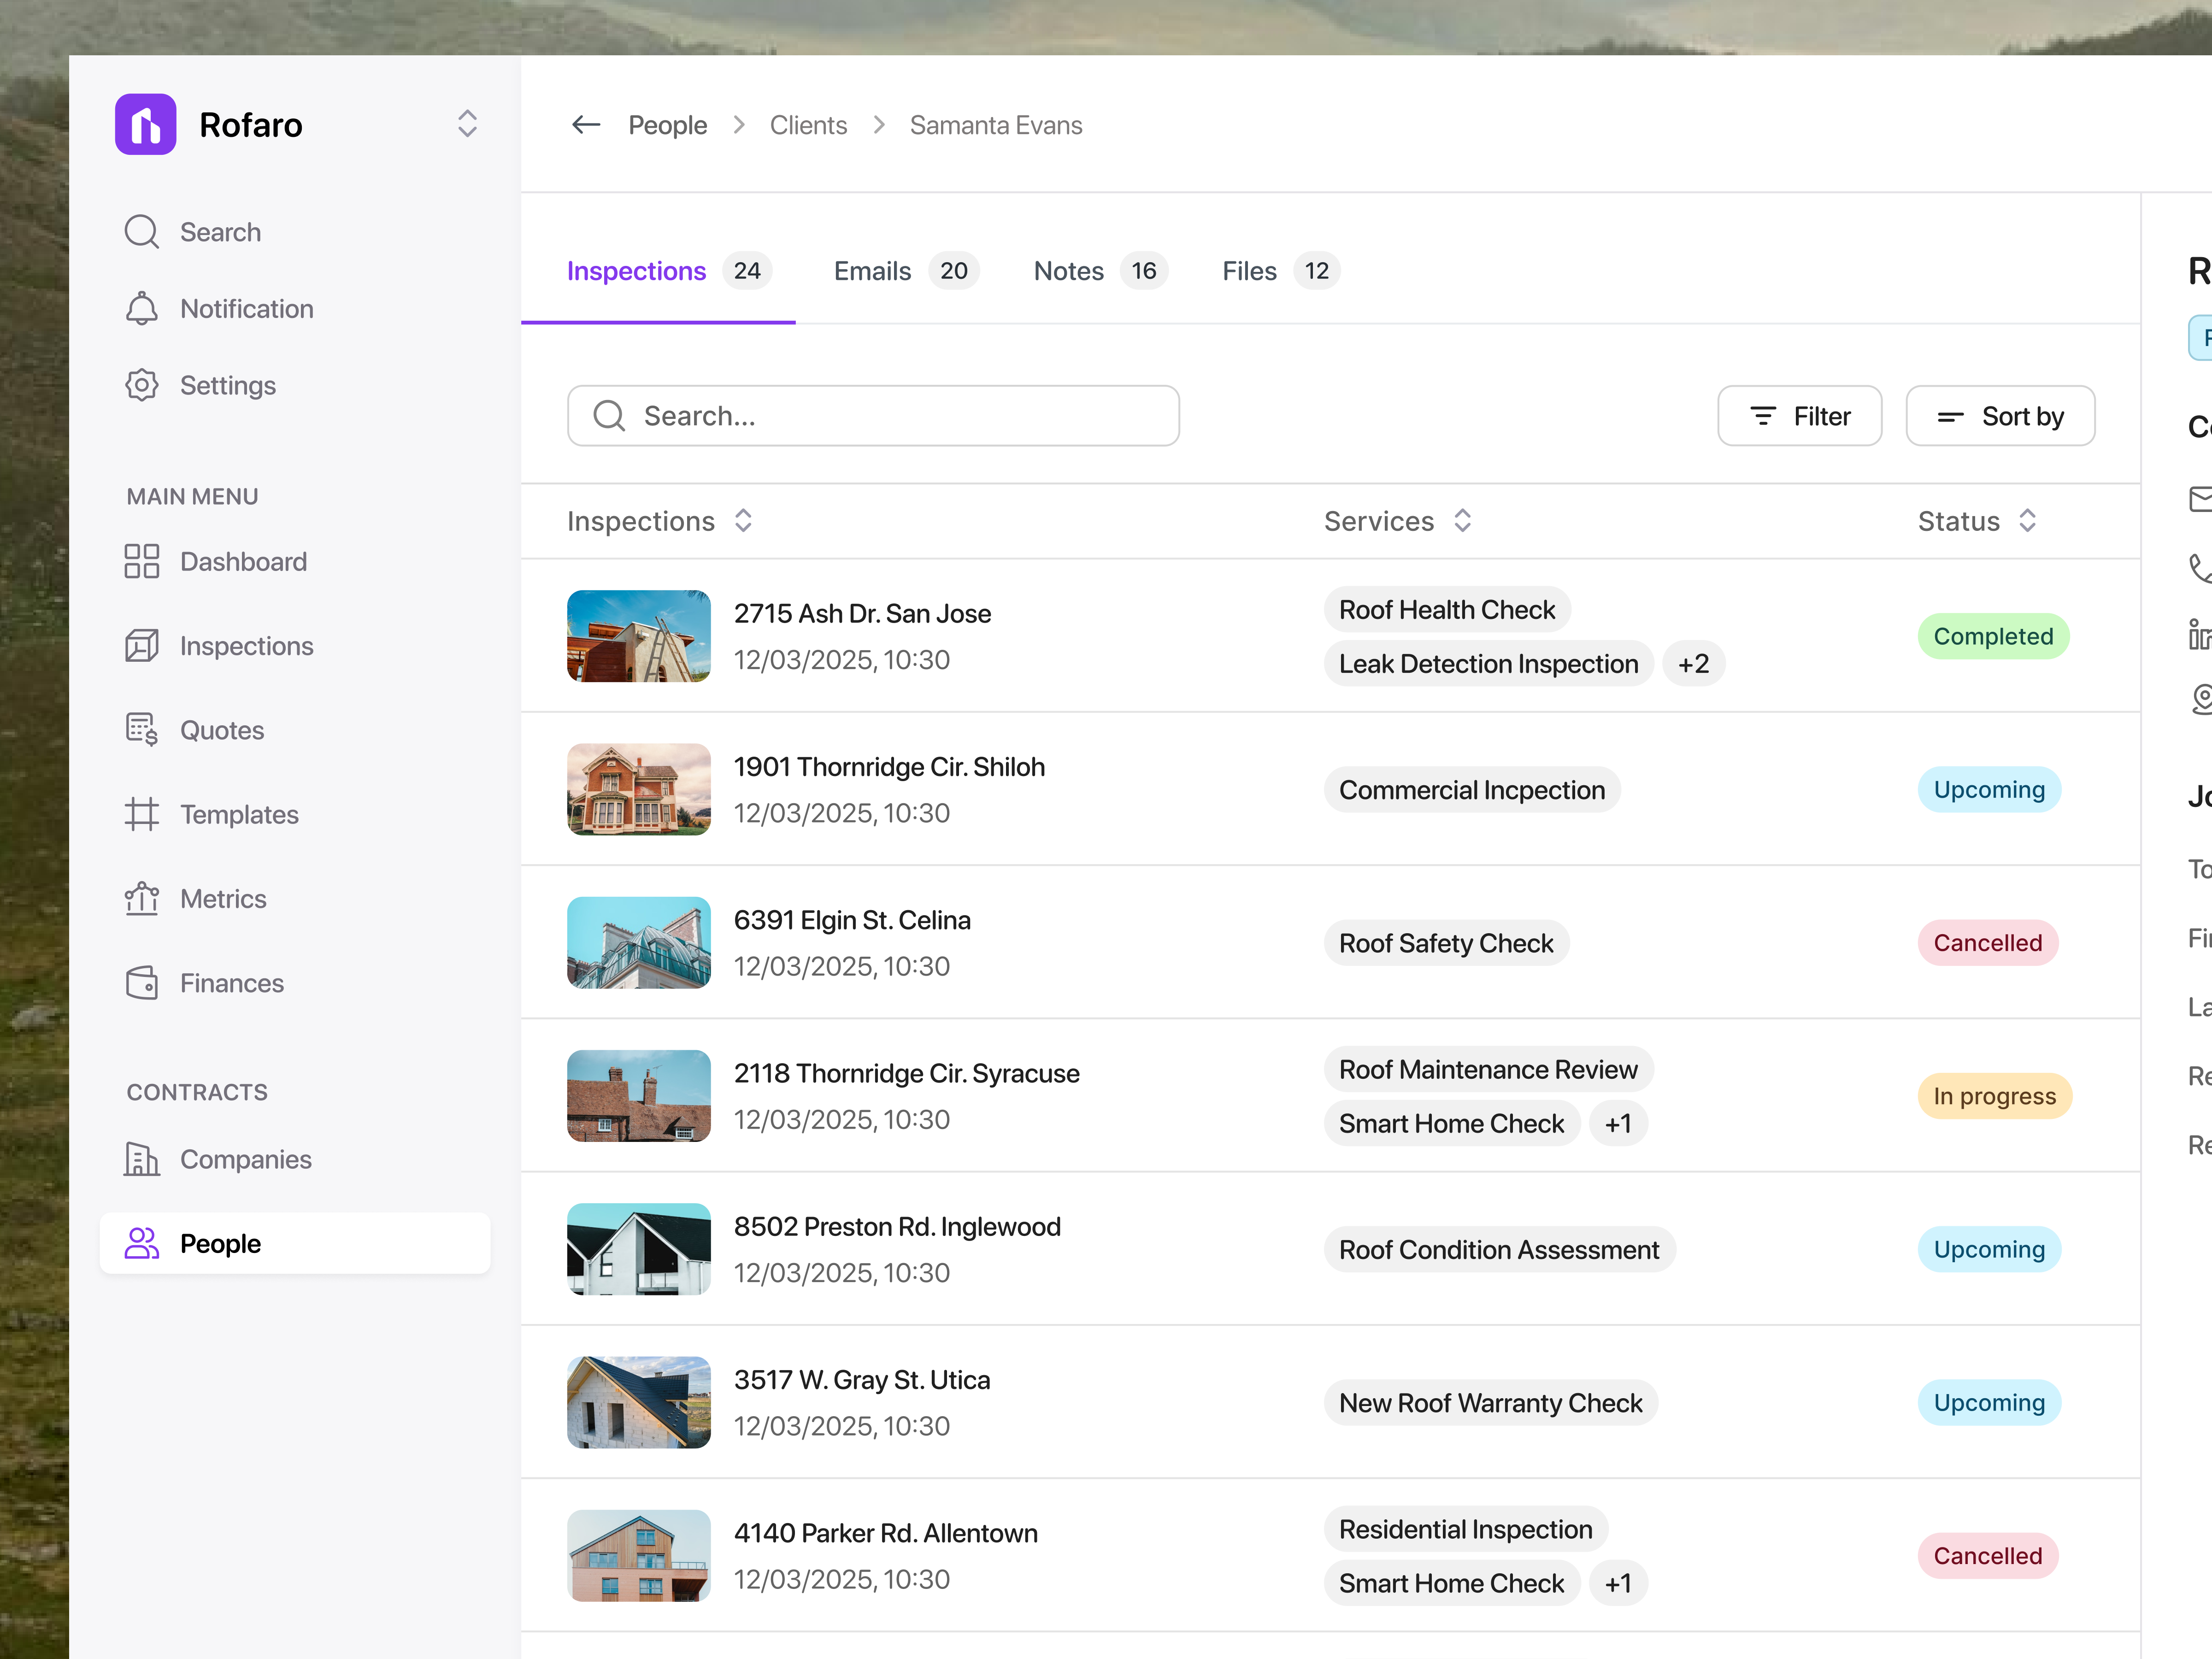
Task: Sort the Inspections column
Action: (x=743, y=520)
